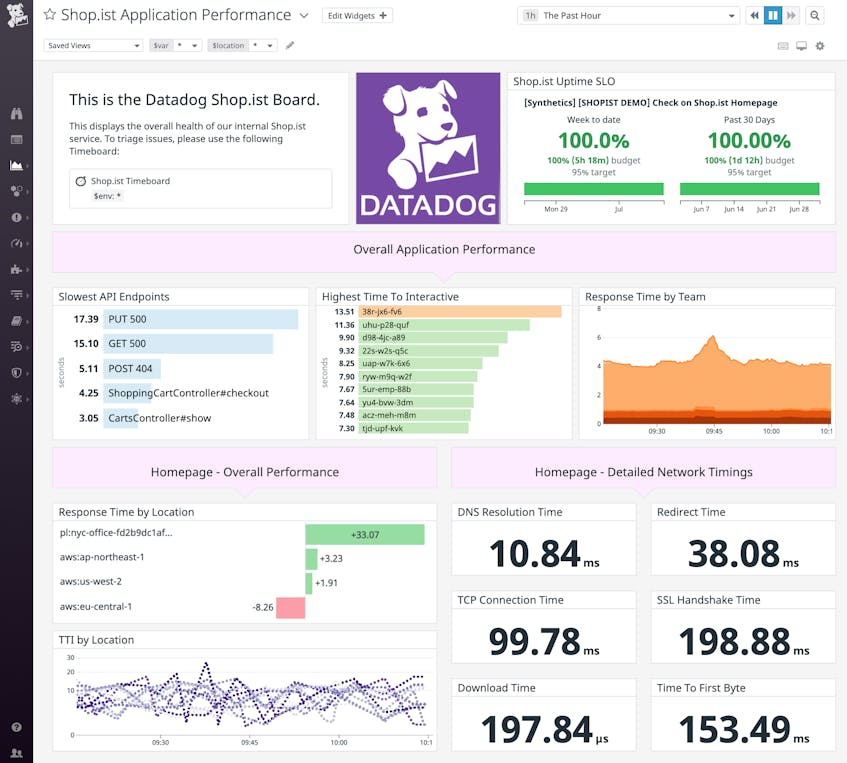Click the red -8.26 eu-central-1 bar

coord(291,607)
